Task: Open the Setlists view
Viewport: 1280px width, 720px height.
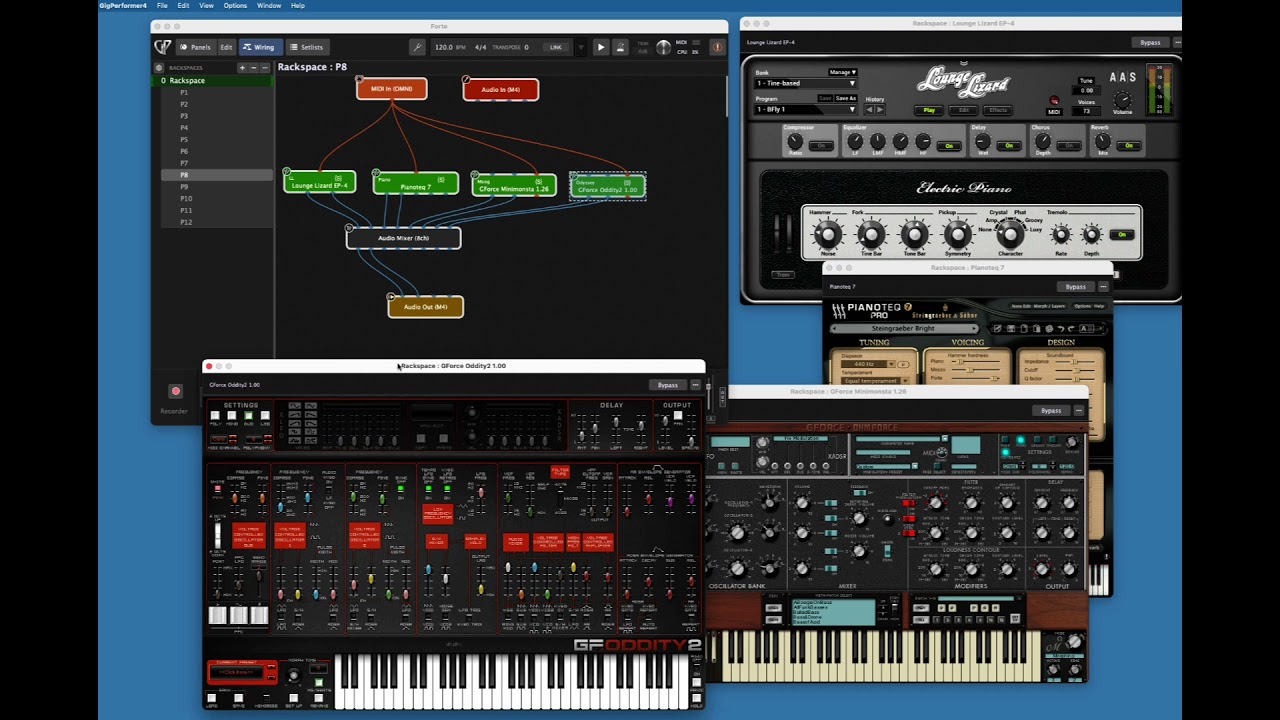Action: pyautogui.click(x=307, y=47)
